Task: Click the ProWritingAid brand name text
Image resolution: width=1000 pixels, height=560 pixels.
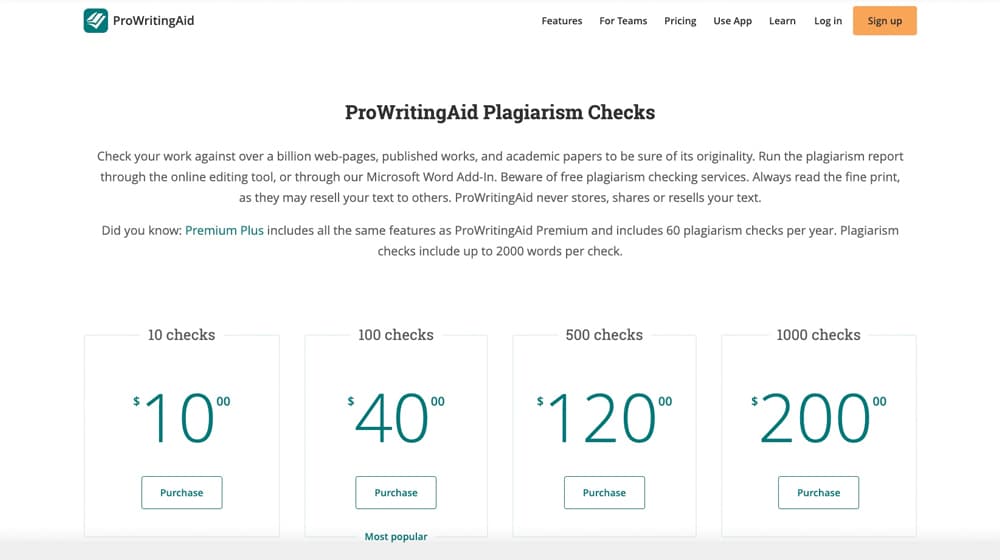Action: click(x=153, y=20)
